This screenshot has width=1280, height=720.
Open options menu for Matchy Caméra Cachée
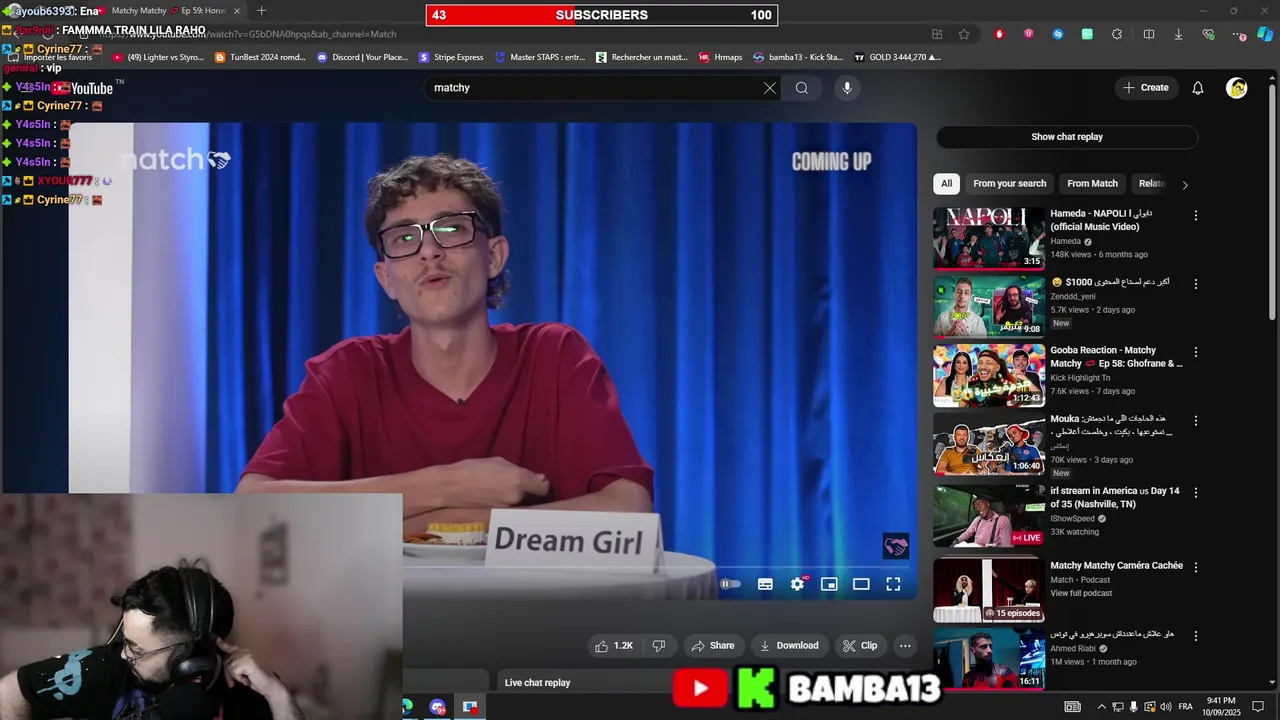[x=1195, y=567]
